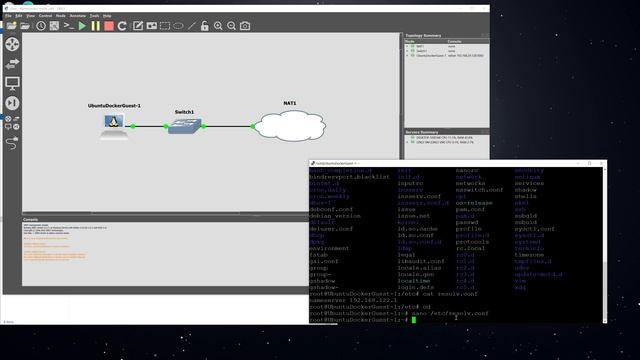Open the File menu

(8, 16)
